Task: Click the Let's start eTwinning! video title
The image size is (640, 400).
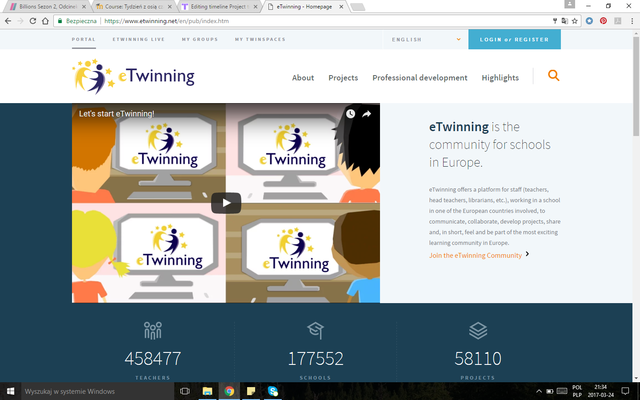Action: 117,114
